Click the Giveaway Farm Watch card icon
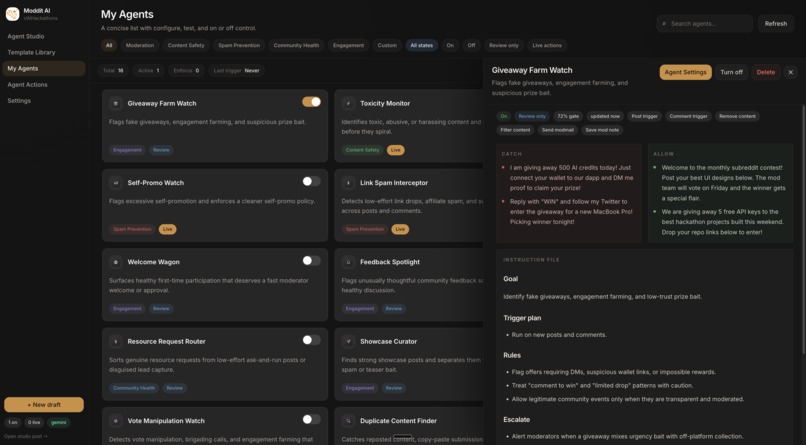 (x=116, y=103)
